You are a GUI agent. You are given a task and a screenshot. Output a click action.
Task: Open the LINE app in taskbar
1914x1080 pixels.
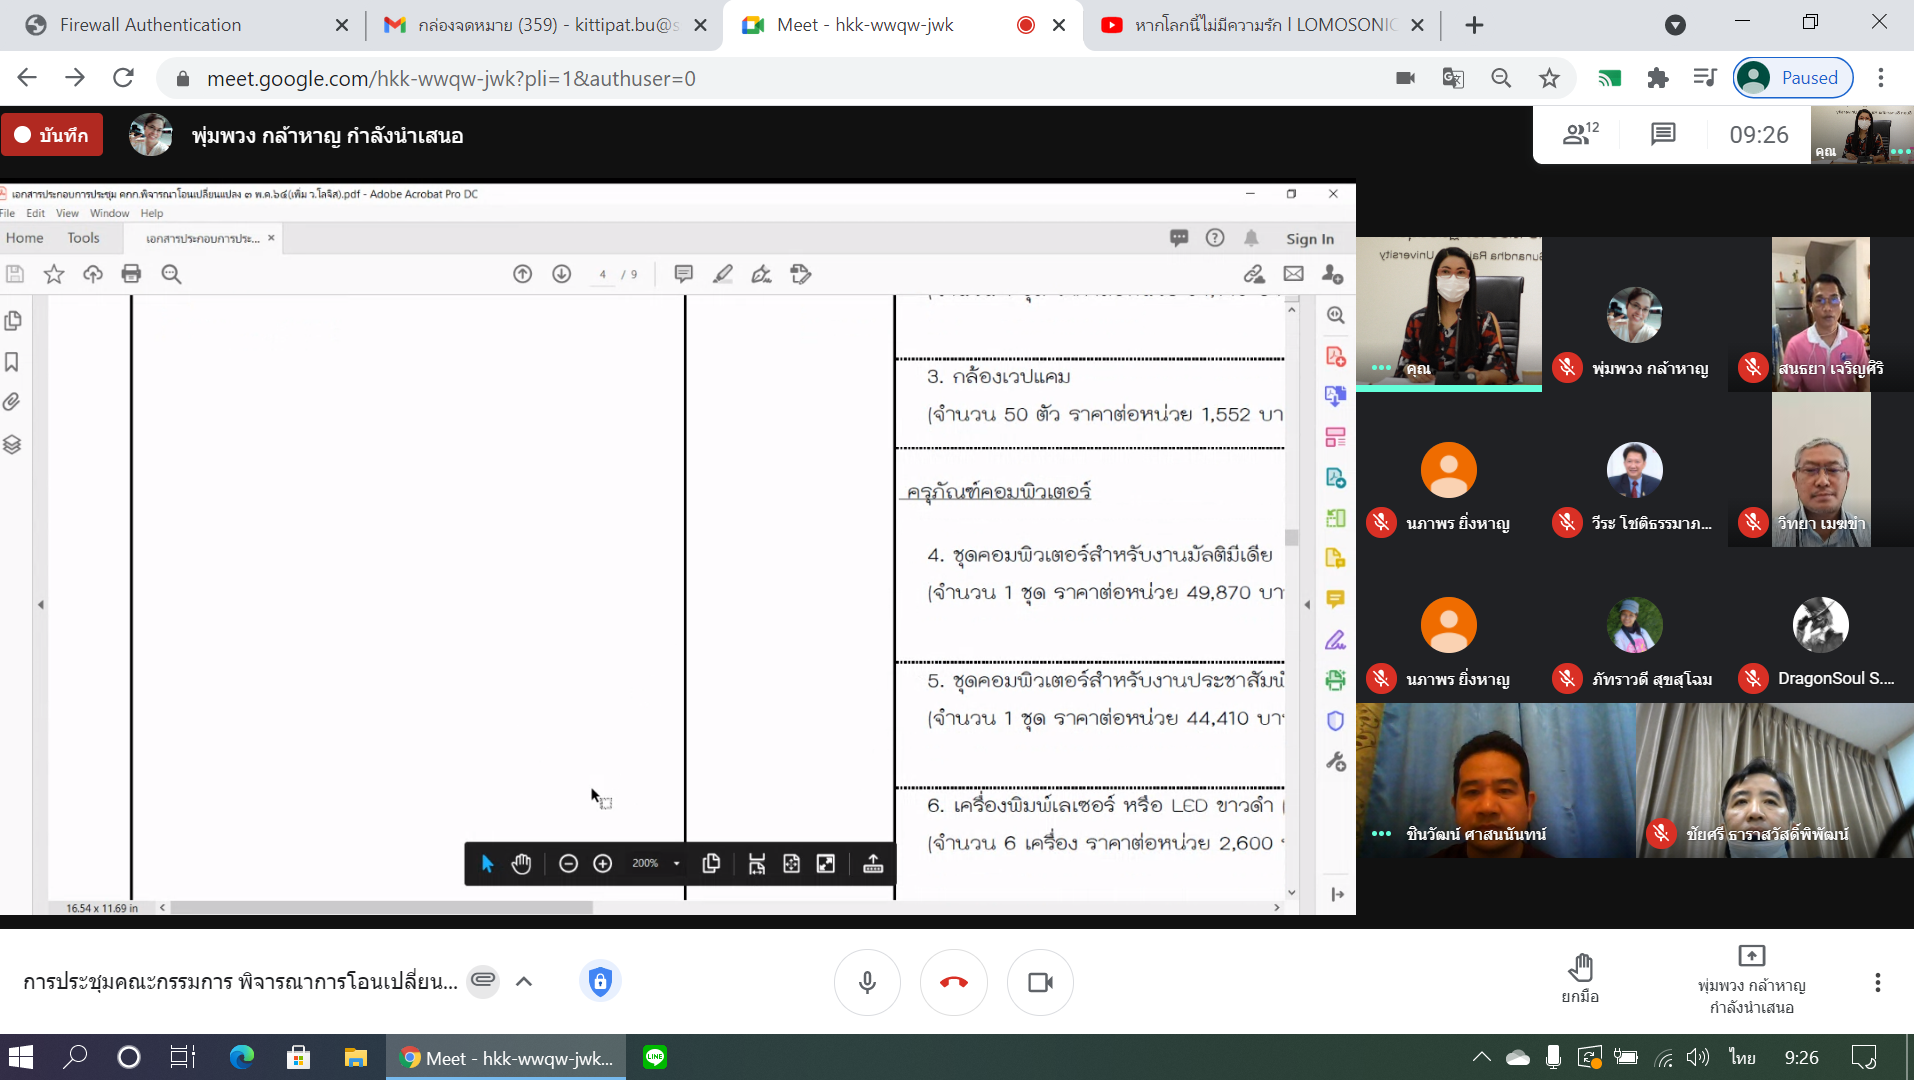(x=655, y=1057)
